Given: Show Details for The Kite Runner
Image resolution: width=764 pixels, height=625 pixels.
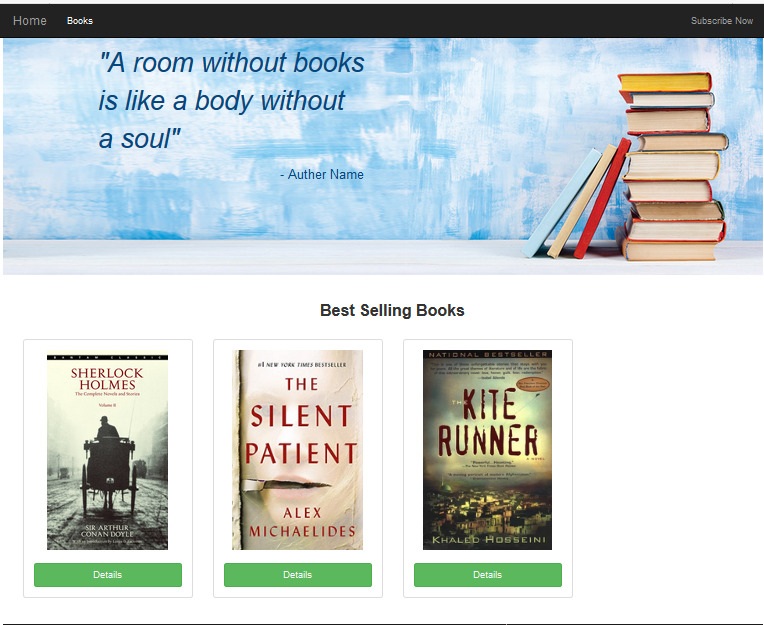Looking at the screenshot, I should point(488,575).
